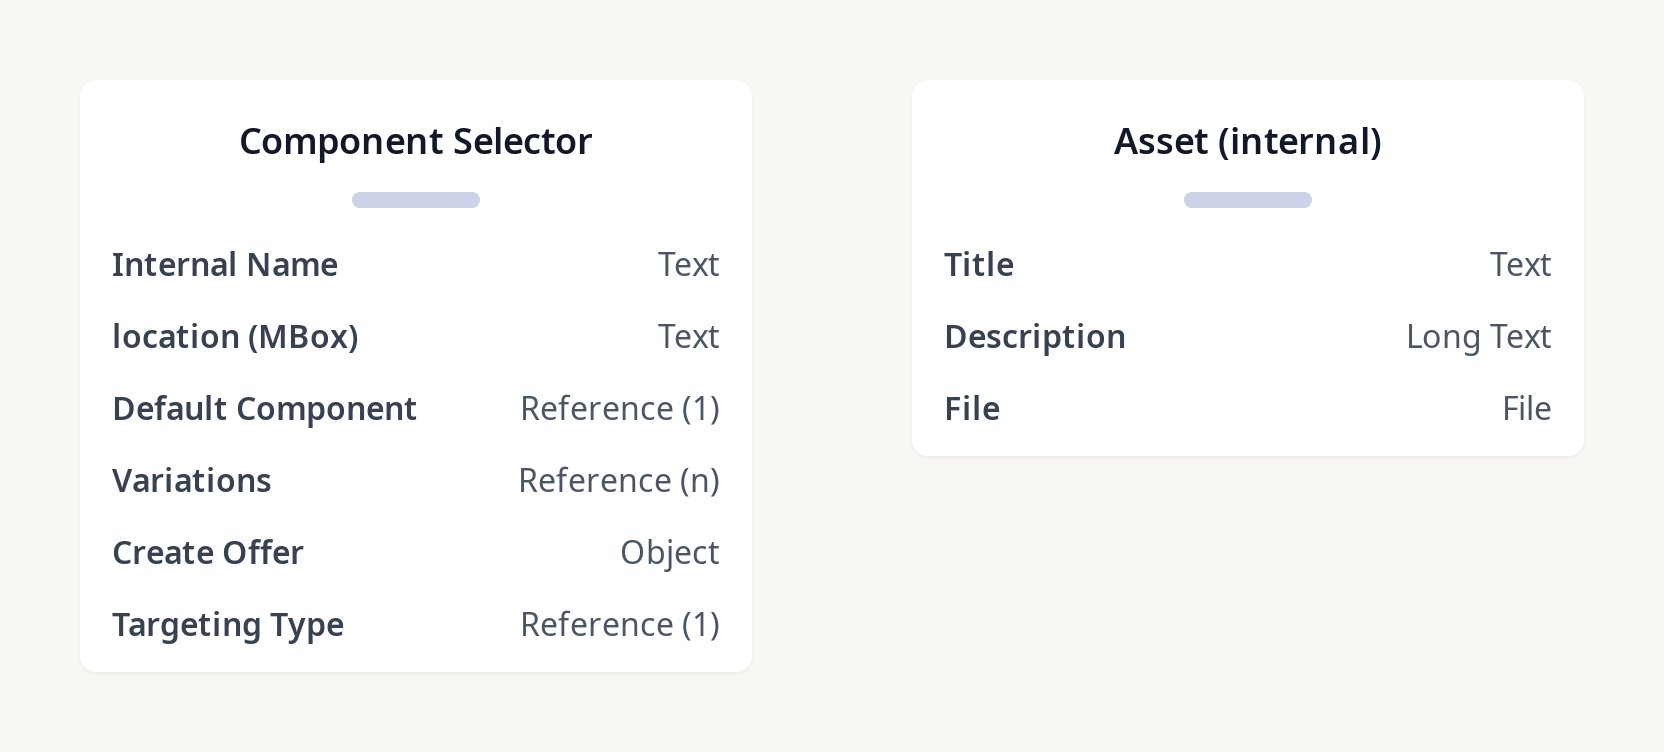Select the Variations field label
Image resolution: width=1664 pixels, height=752 pixels.
(x=191, y=481)
